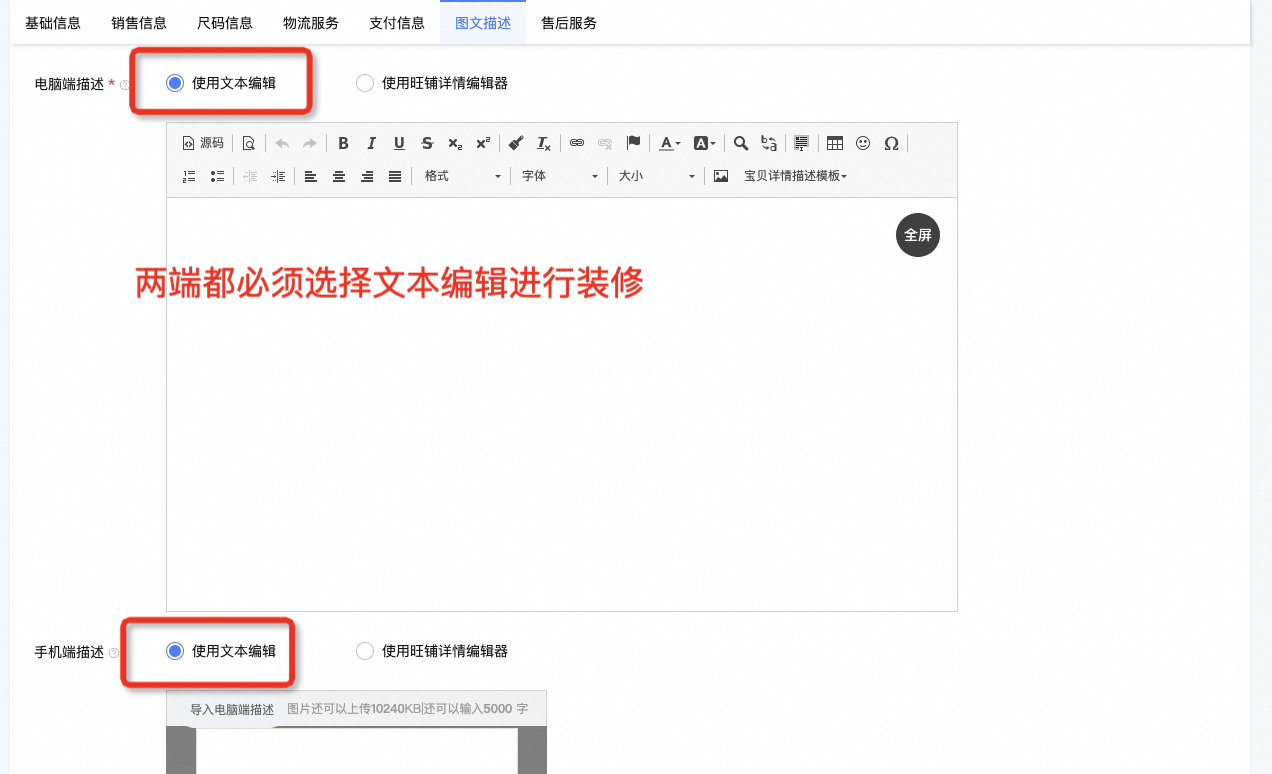The height and width of the screenshot is (774, 1272).
Task: Switch to the 物流服务 tab
Action: click(x=311, y=23)
